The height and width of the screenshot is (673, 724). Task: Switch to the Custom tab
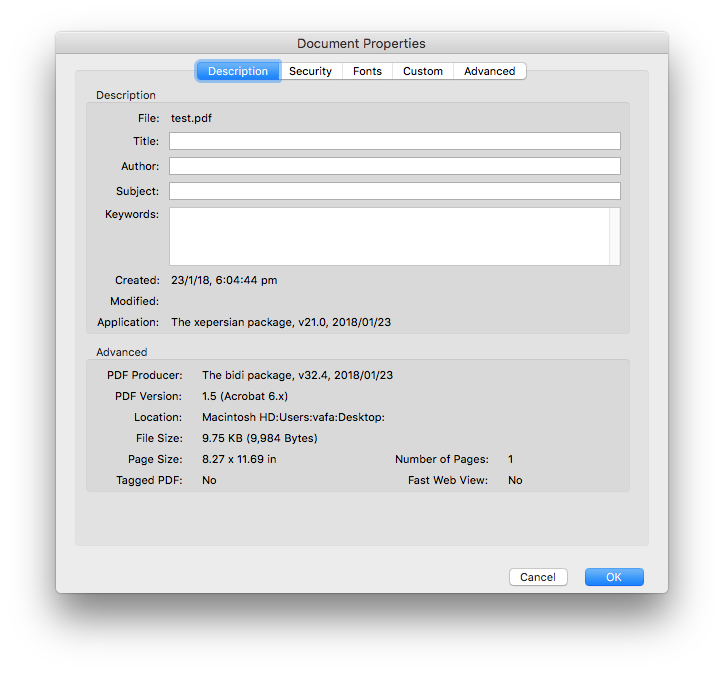click(x=423, y=71)
